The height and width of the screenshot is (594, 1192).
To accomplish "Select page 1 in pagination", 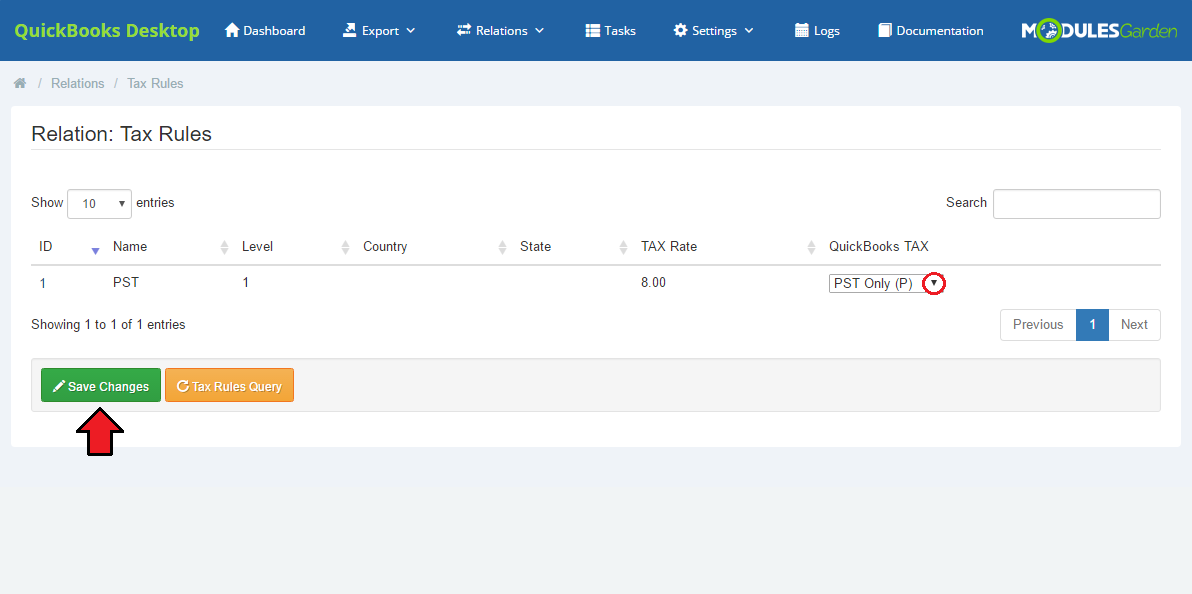I will [1092, 325].
